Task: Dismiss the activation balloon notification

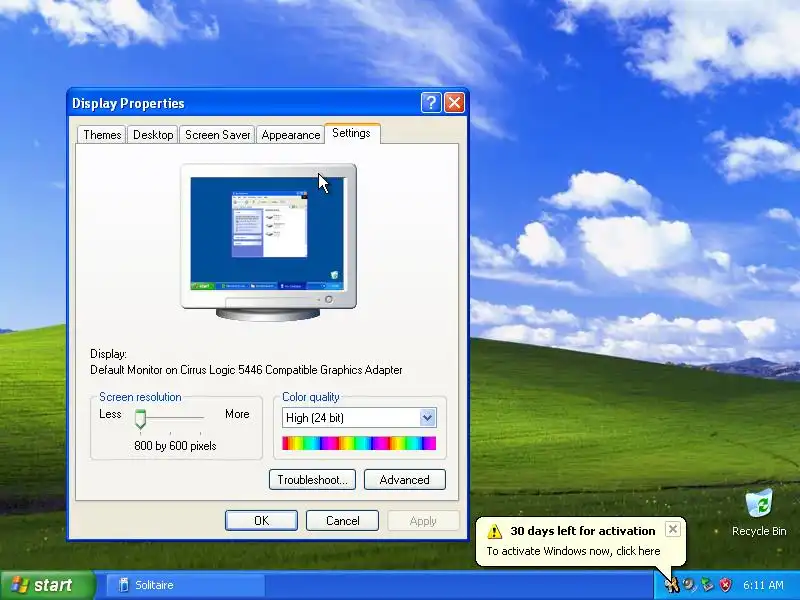Action: 672,529
